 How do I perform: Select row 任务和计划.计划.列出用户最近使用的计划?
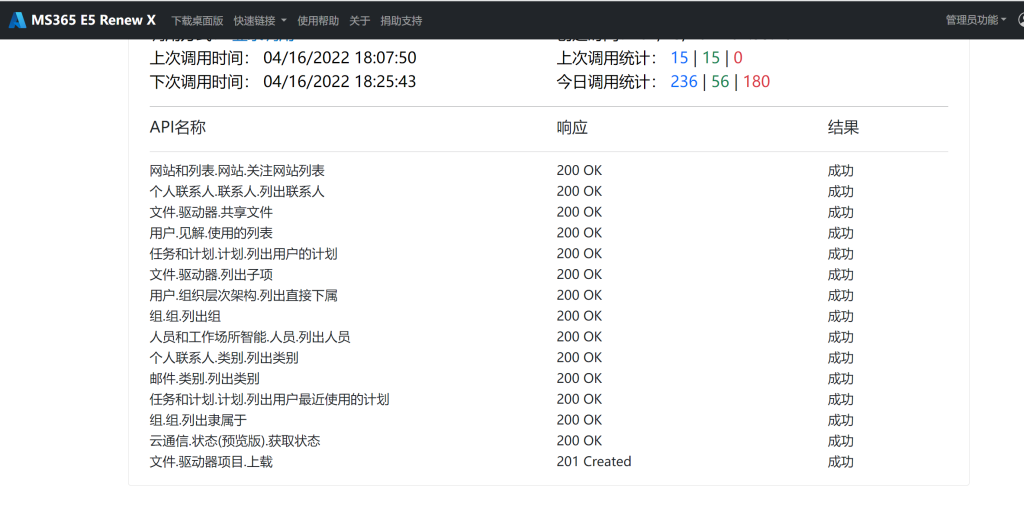[549, 399]
